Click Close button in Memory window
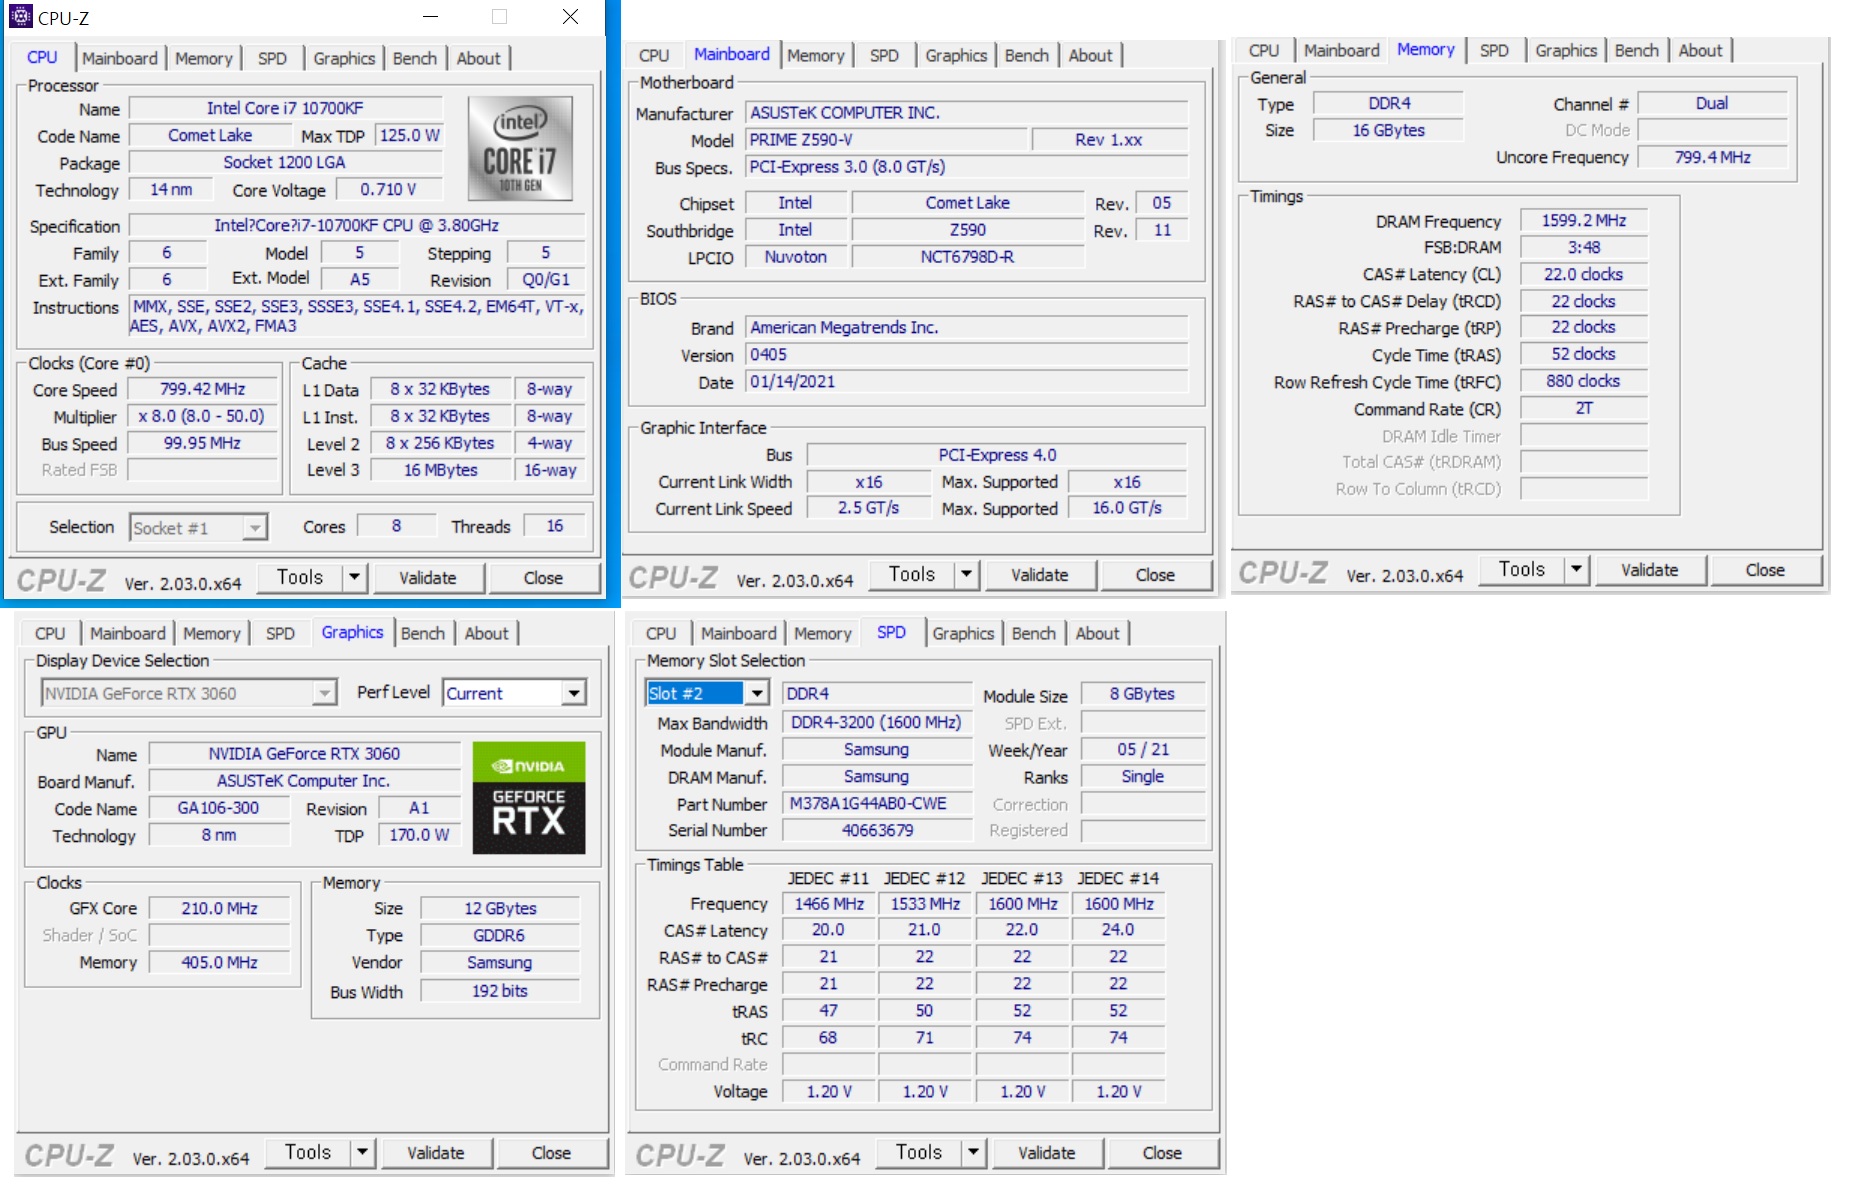Viewport: 1849px width, 1191px height. coord(1765,569)
